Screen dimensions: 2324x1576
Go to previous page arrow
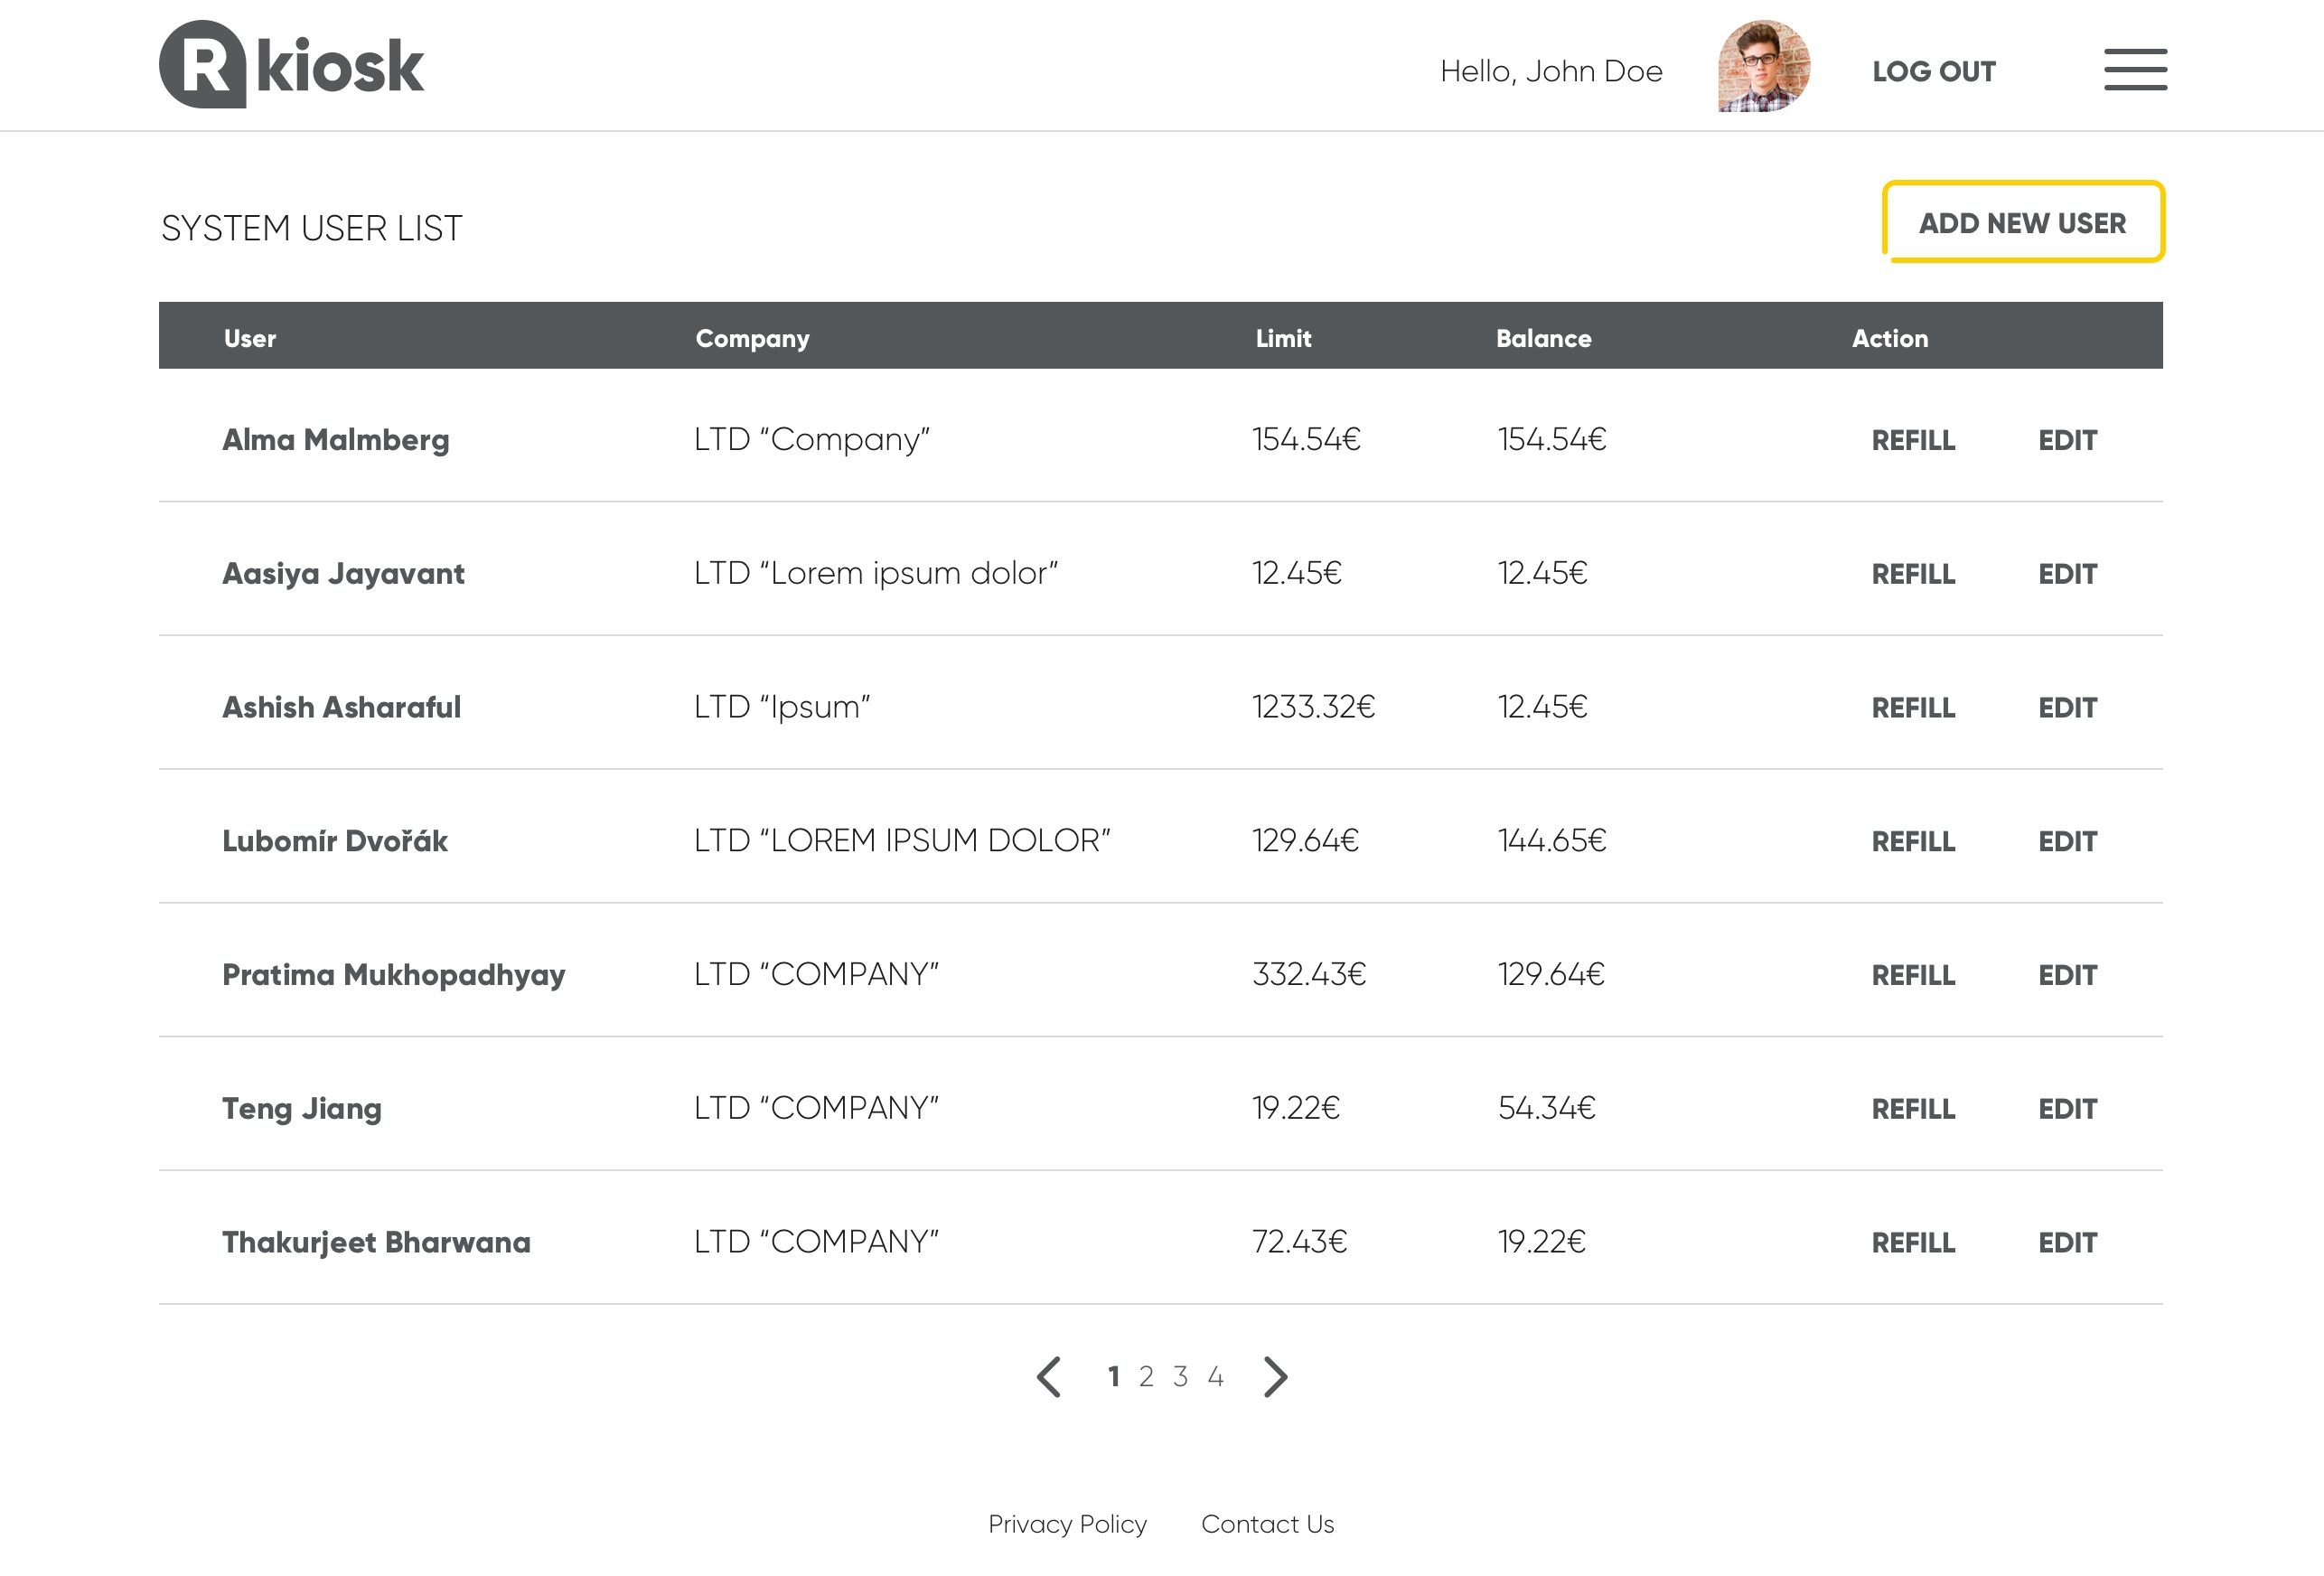(1048, 1377)
